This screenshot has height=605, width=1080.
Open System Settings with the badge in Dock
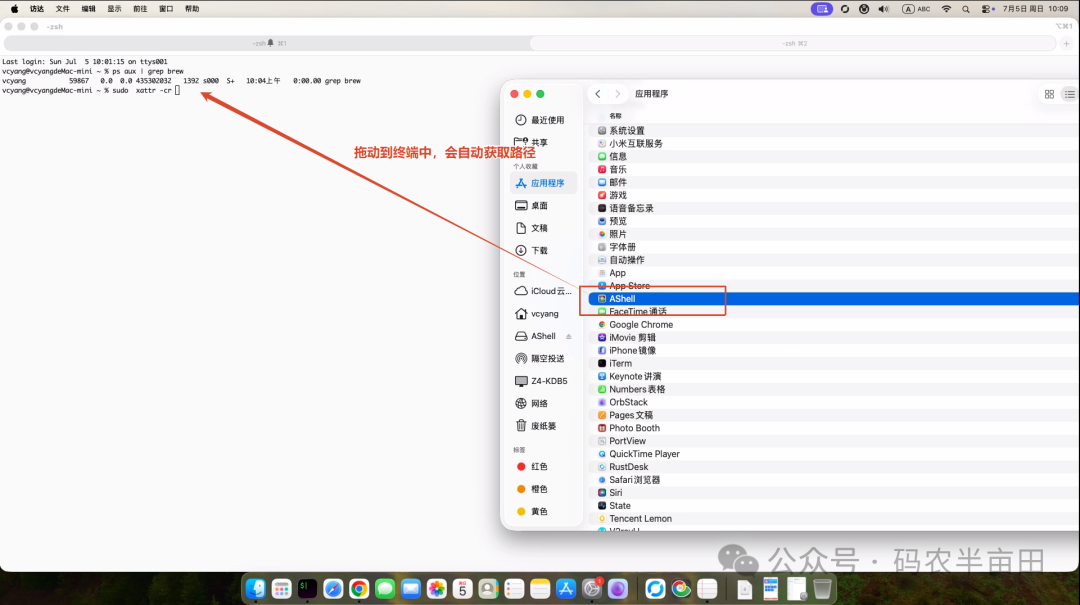point(592,588)
